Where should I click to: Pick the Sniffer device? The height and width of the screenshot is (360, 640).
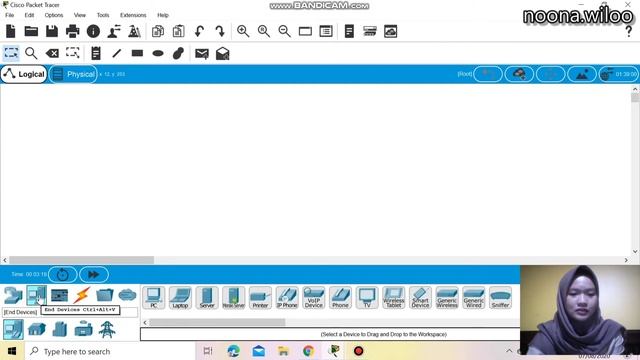[500, 298]
